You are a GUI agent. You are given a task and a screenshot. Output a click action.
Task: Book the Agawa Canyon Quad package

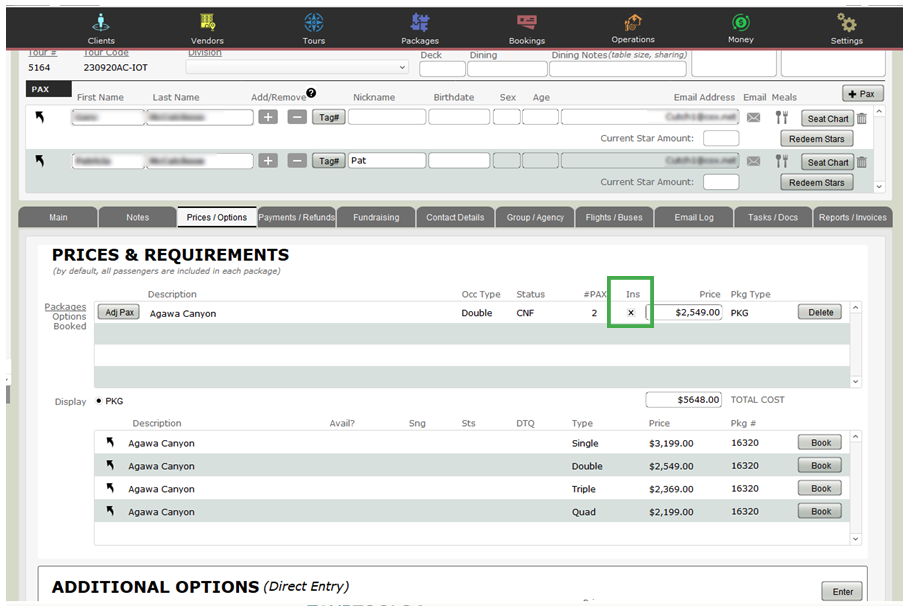[818, 511]
